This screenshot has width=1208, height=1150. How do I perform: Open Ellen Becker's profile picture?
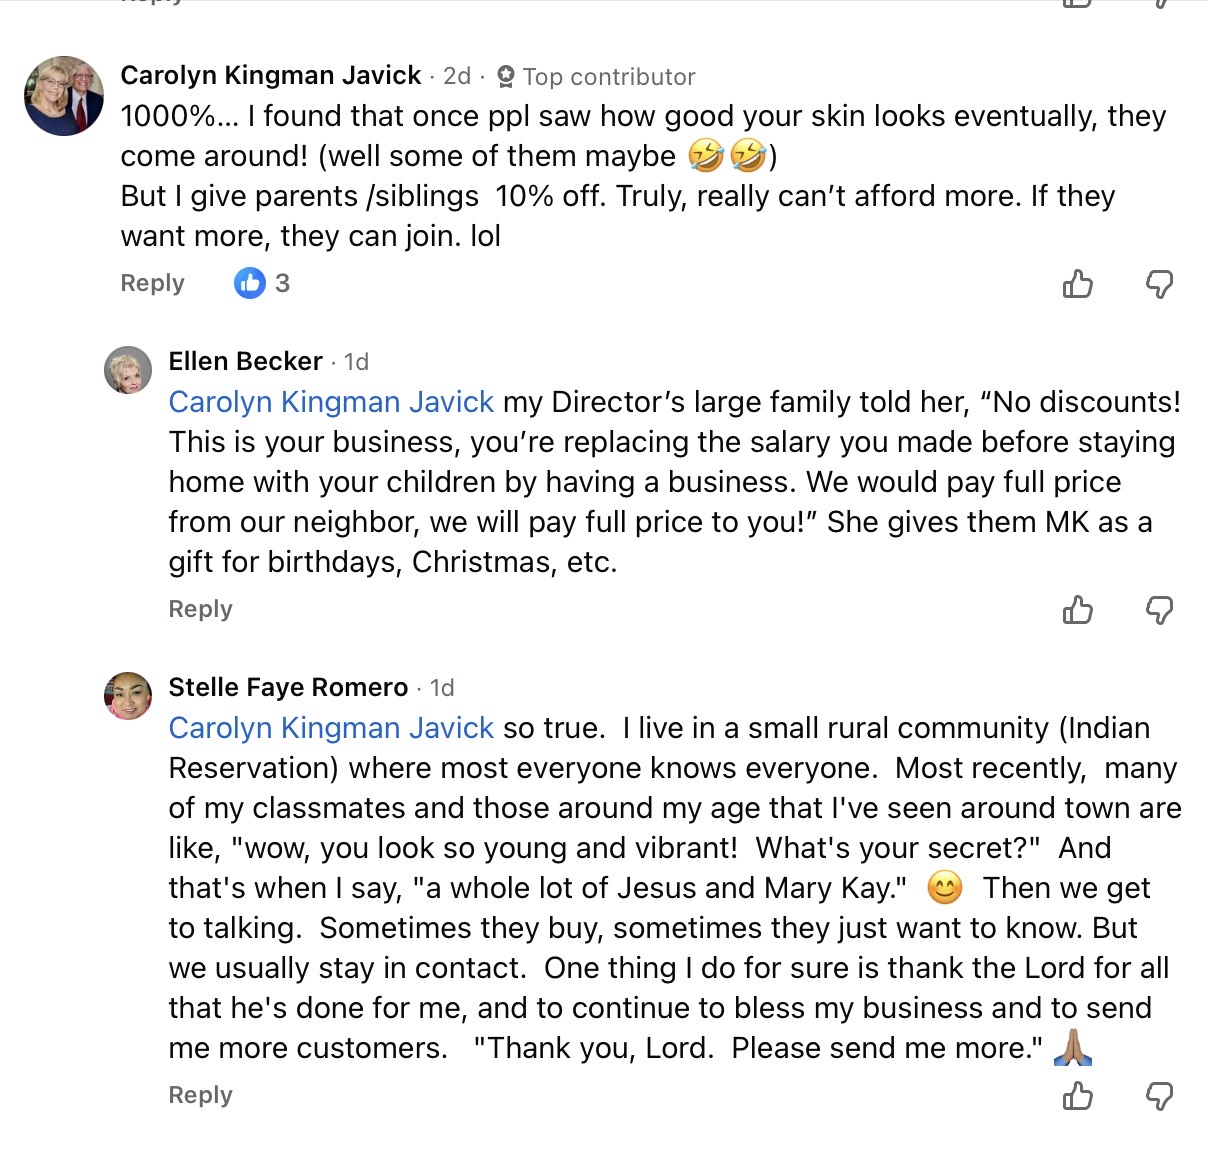click(128, 370)
